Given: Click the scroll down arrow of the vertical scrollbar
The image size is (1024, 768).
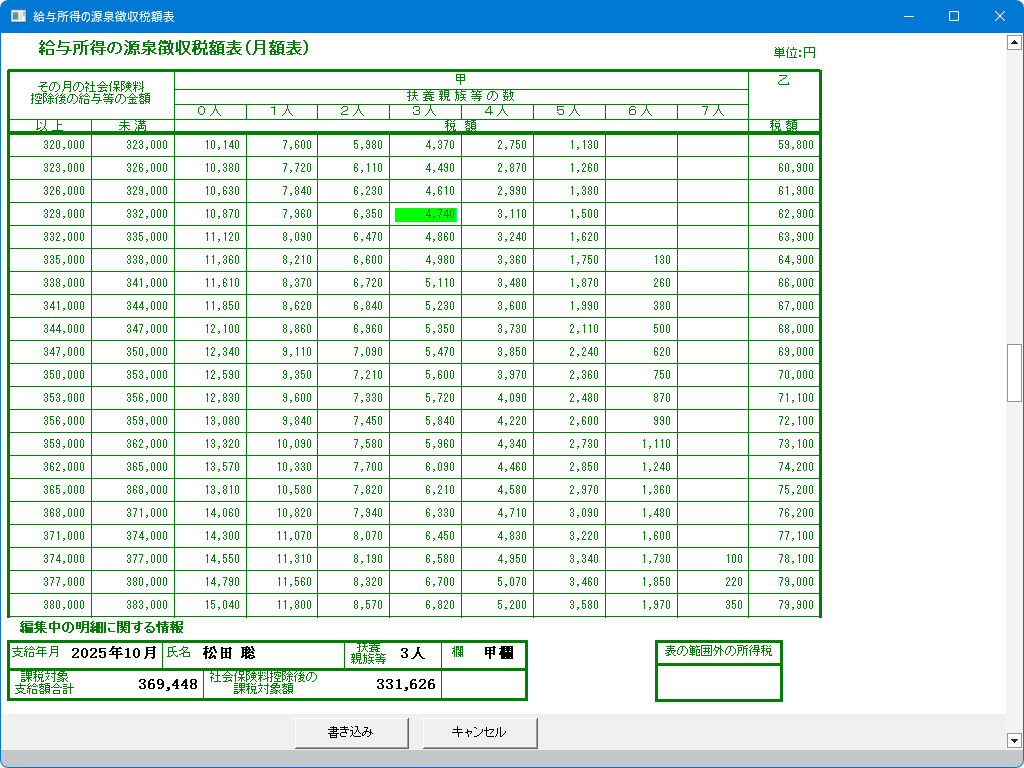Looking at the screenshot, I should pyautogui.click(x=1014, y=740).
